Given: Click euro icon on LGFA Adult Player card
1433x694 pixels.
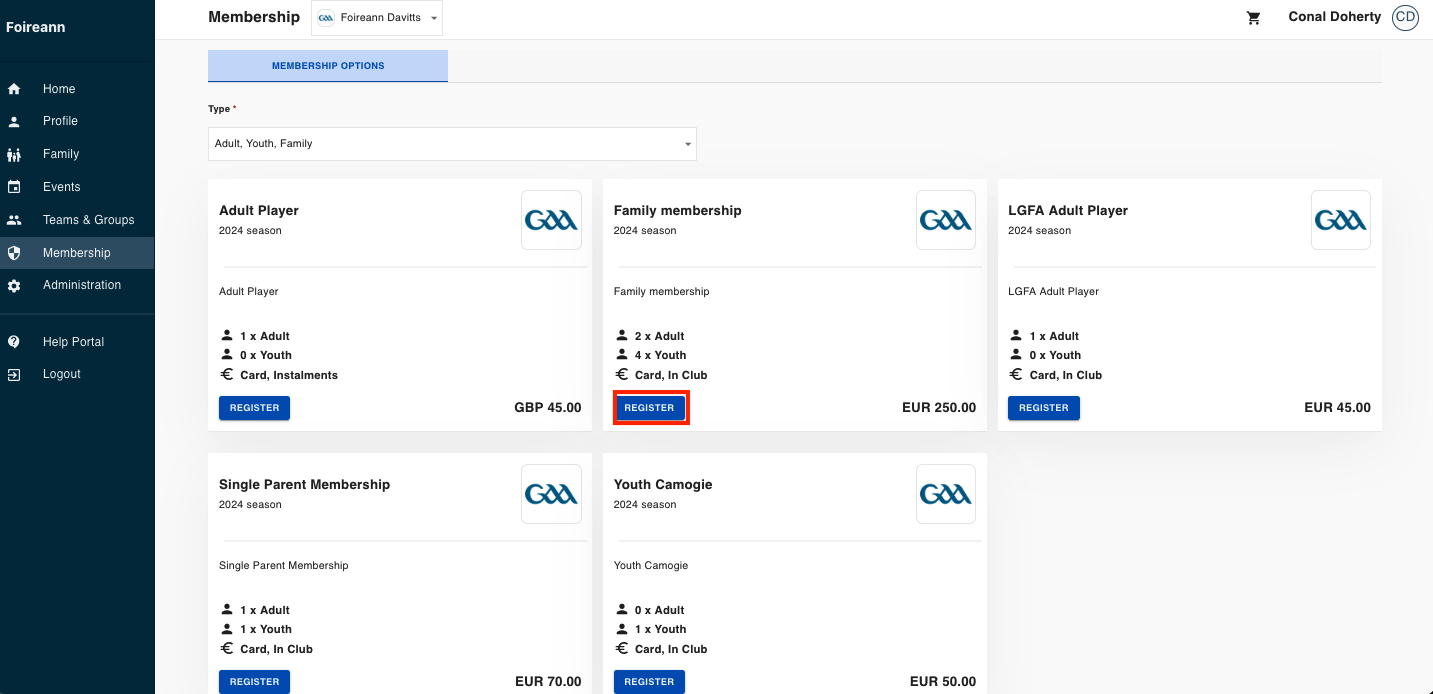Looking at the screenshot, I should pyautogui.click(x=1017, y=375).
